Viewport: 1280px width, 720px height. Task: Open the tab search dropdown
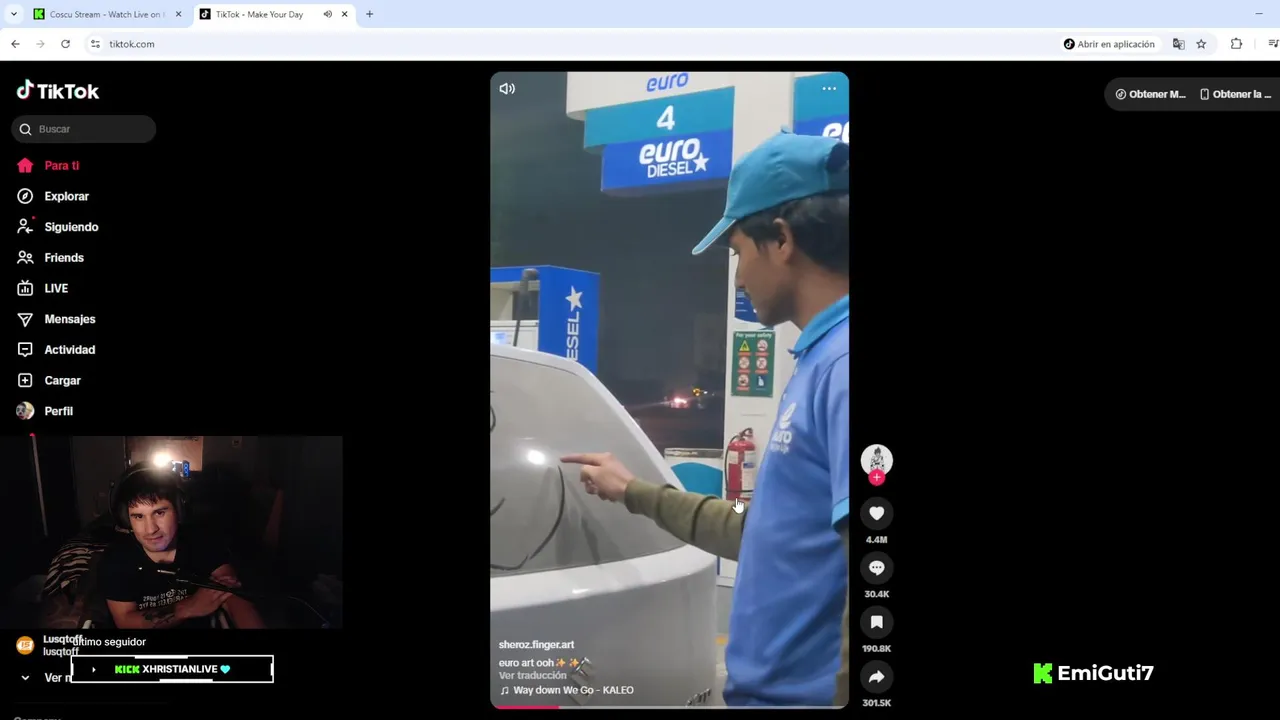pos(13,14)
